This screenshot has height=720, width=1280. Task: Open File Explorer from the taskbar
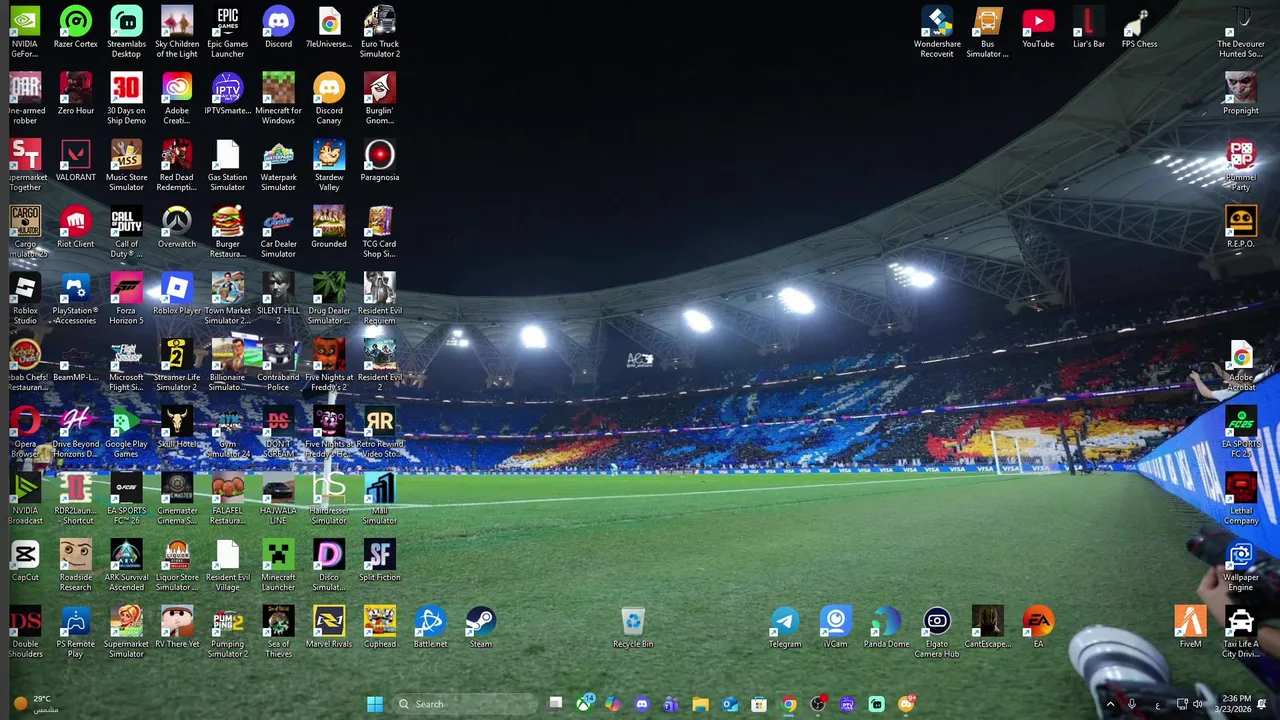click(700, 704)
